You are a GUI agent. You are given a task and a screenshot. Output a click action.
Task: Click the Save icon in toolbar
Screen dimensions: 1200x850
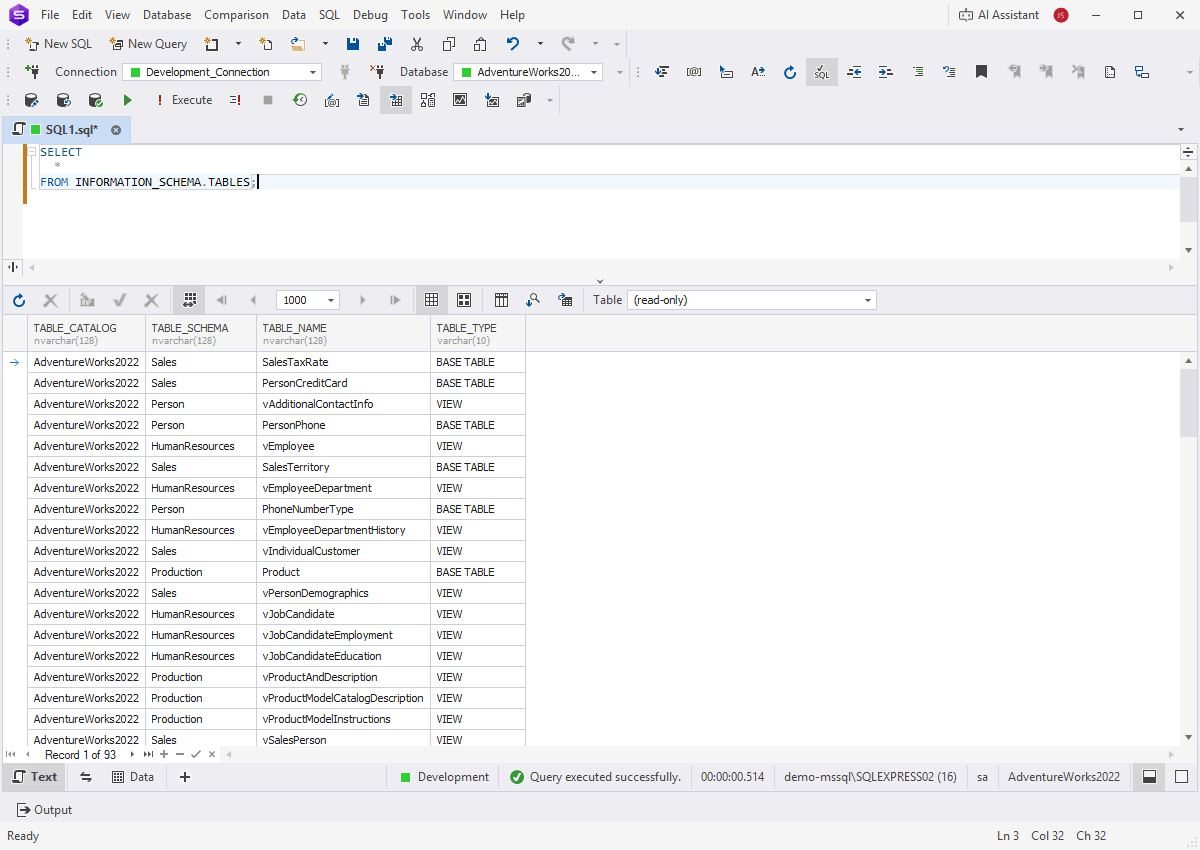coord(353,44)
